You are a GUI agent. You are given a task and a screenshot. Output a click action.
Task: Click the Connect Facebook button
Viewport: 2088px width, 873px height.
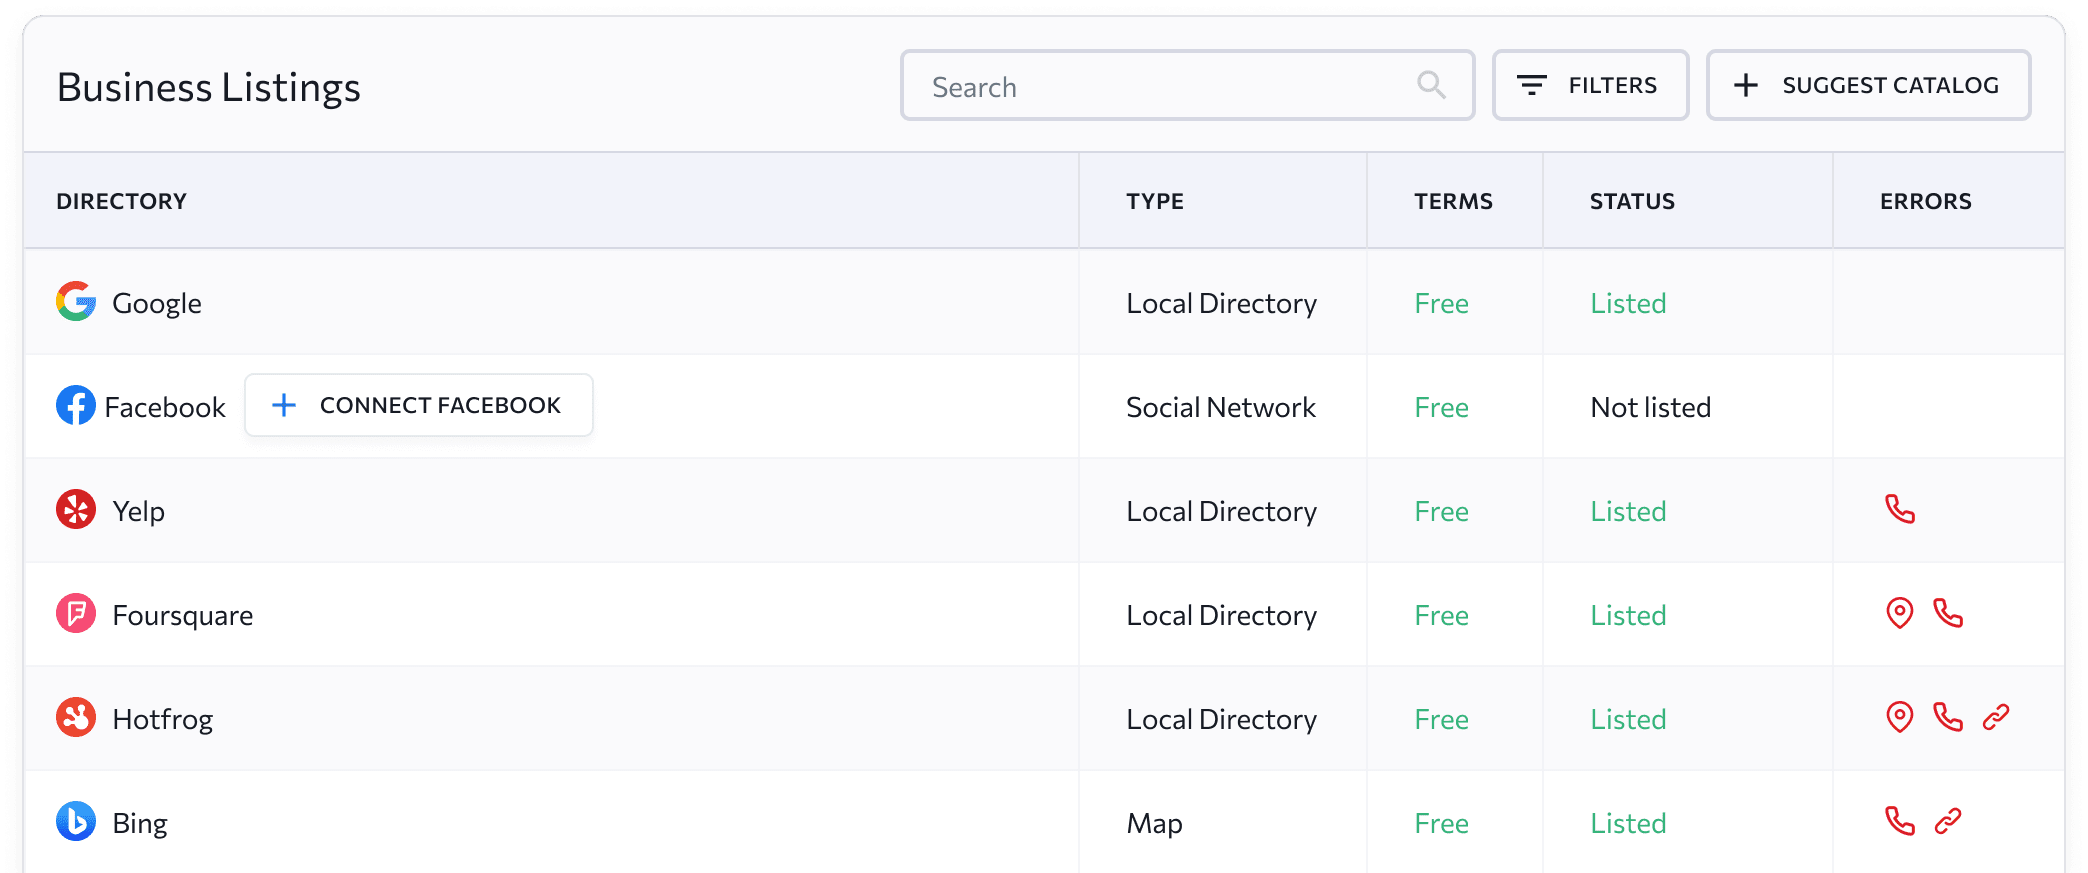(x=419, y=405)
